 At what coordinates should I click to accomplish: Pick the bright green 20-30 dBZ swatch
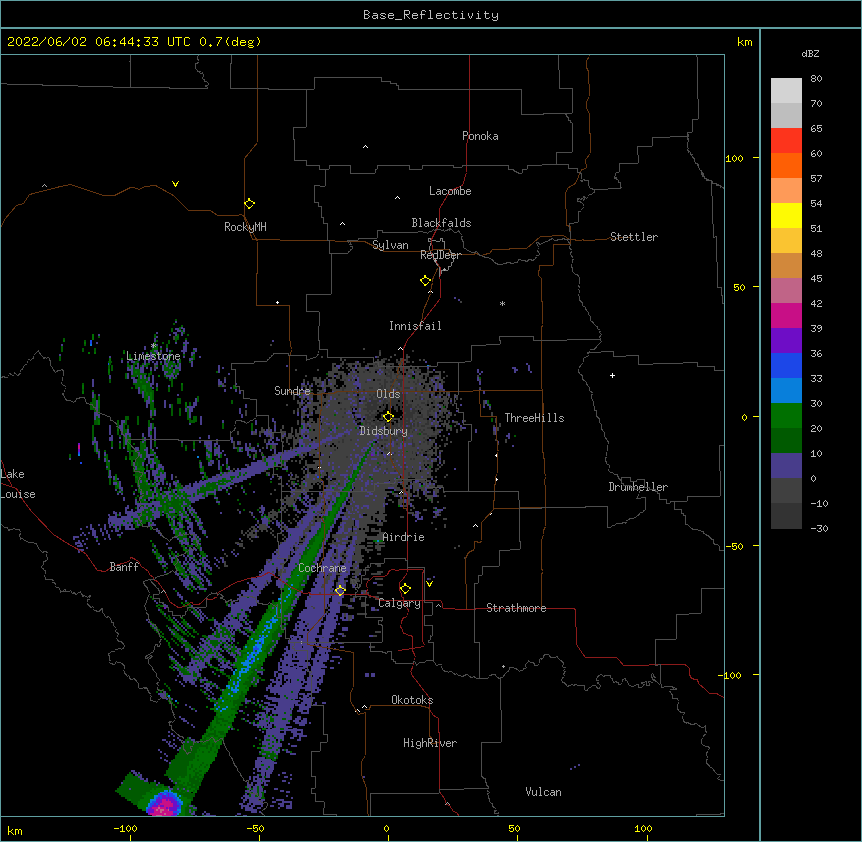pyautogui.click(x=786, y=416)
